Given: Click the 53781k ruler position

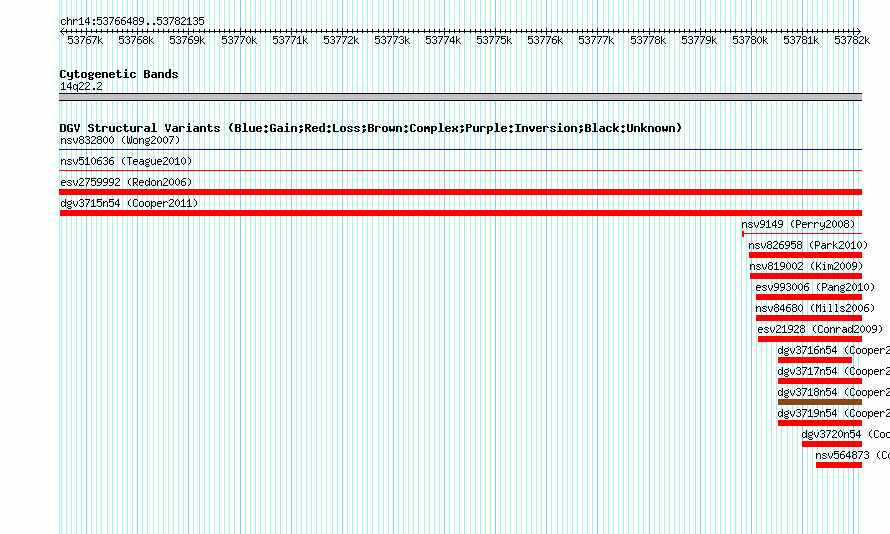Looking at the screenshot, I should coord(801,40).
